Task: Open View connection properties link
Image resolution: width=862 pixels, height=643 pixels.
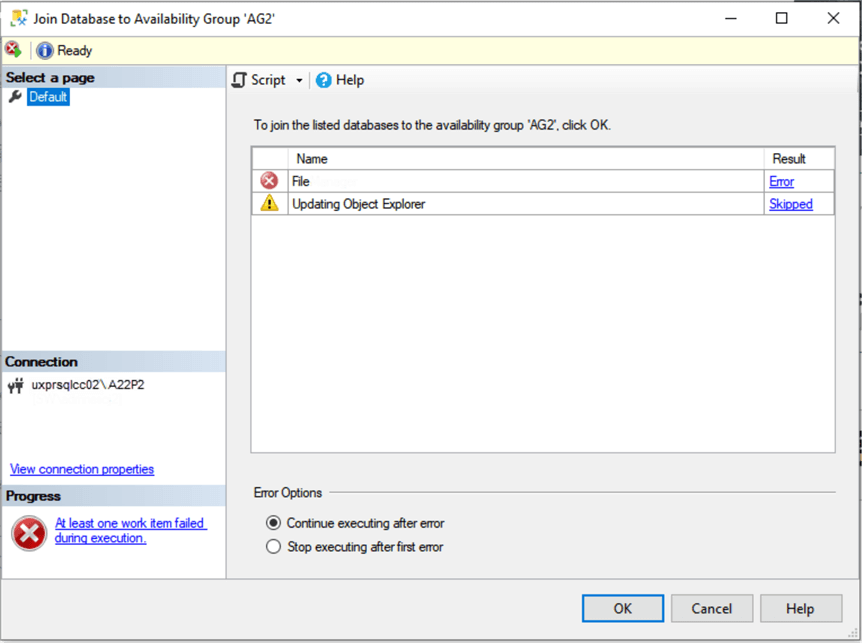Action: (x=82, y=469)
